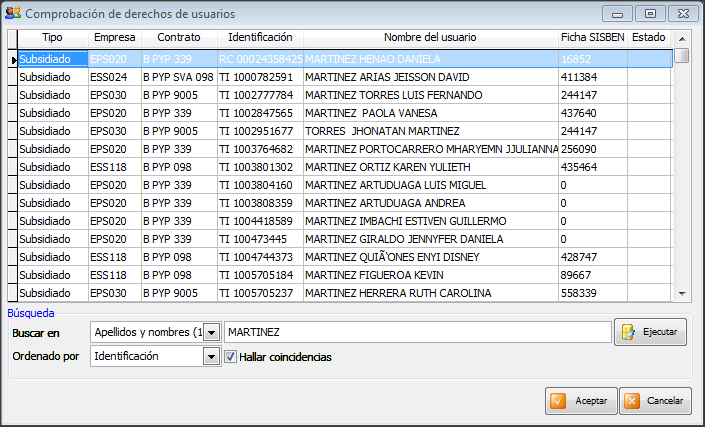705x427 pixels.
Task: Select the row TORRES JHONATAN MARTINEZ
Action: click(x=344, y=131)
